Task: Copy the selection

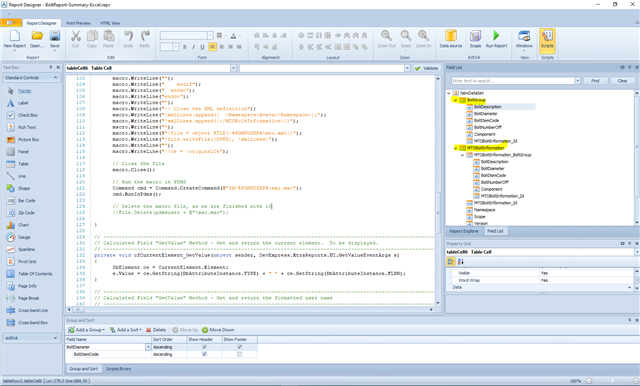Action: [x=92, y=39]
